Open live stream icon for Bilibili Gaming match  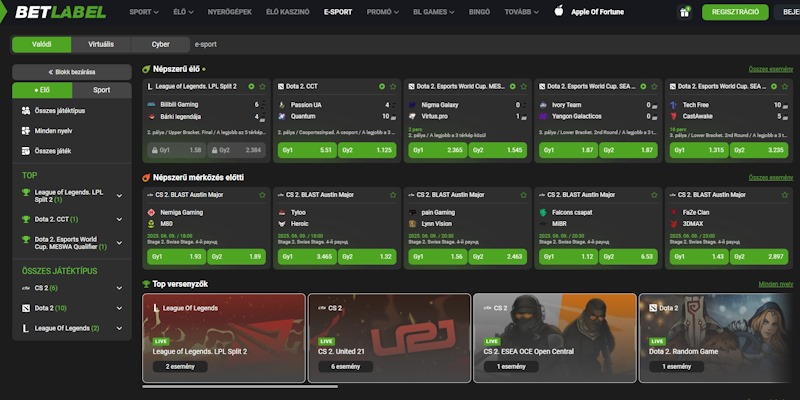point(252,87)
